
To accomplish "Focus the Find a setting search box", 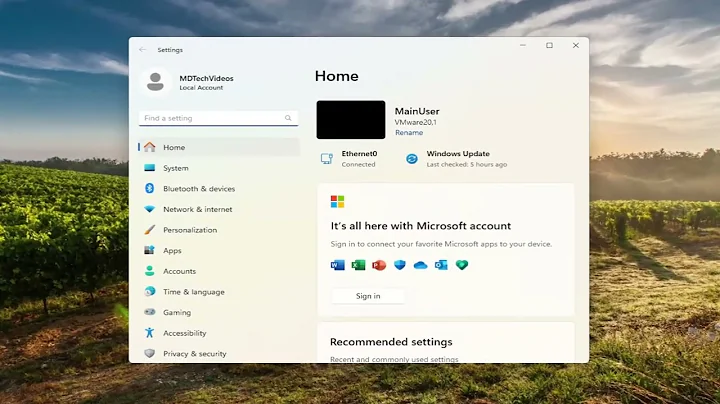I will tap(219, 118).
